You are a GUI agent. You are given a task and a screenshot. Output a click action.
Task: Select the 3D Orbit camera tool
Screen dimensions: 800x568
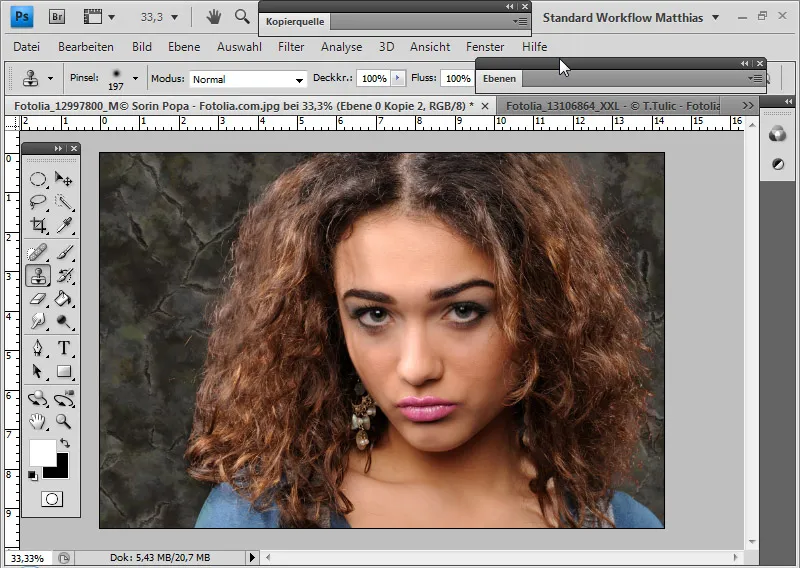click(64, 399)
